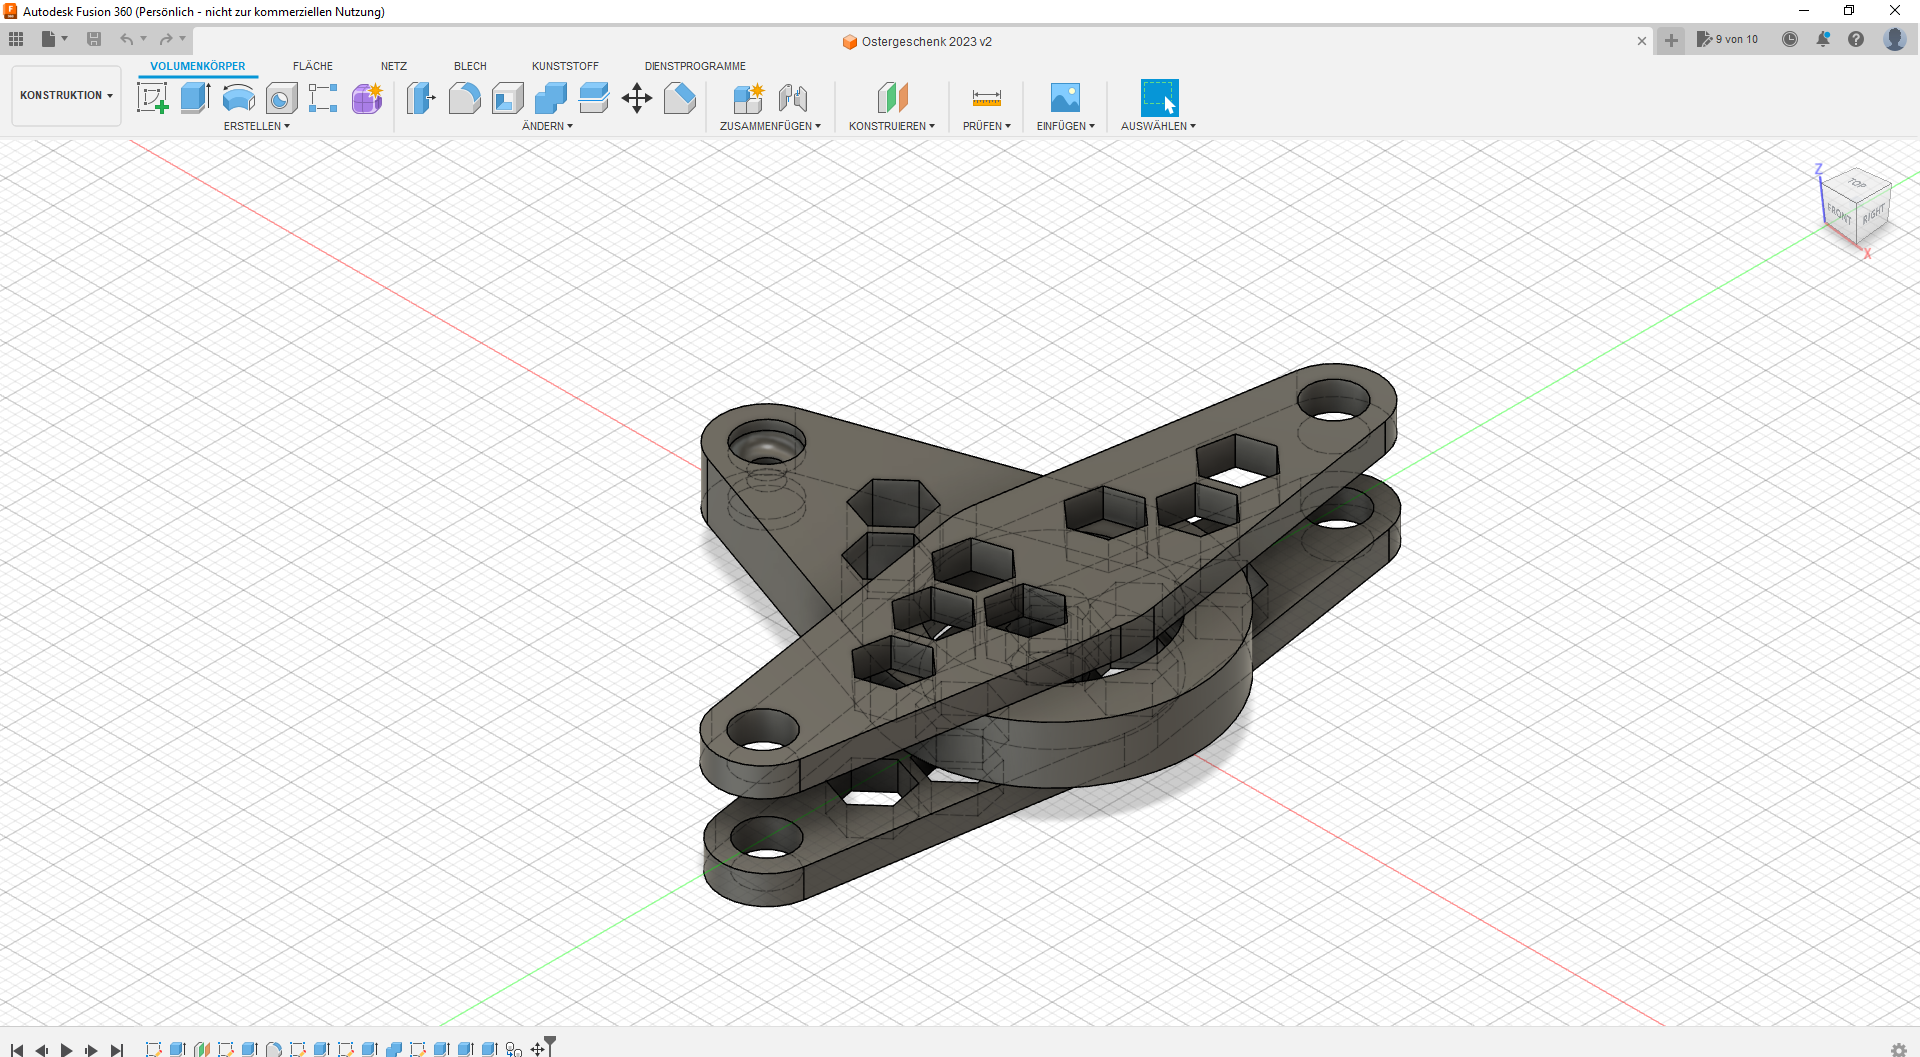Switch to the Blech tab
The height and width of the screenshot is (1057, 1920).
[470, 66]
